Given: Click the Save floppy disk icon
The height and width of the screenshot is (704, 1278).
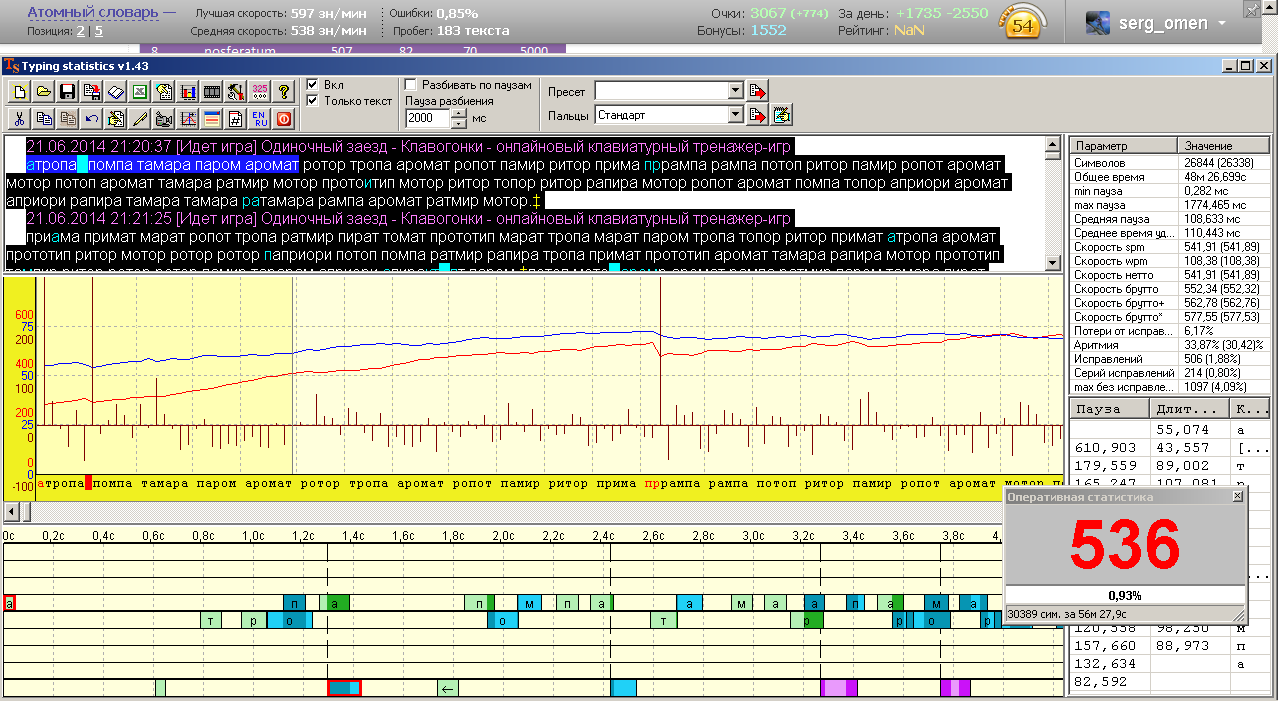Looking at the screenshot, I should coord(67,92).
